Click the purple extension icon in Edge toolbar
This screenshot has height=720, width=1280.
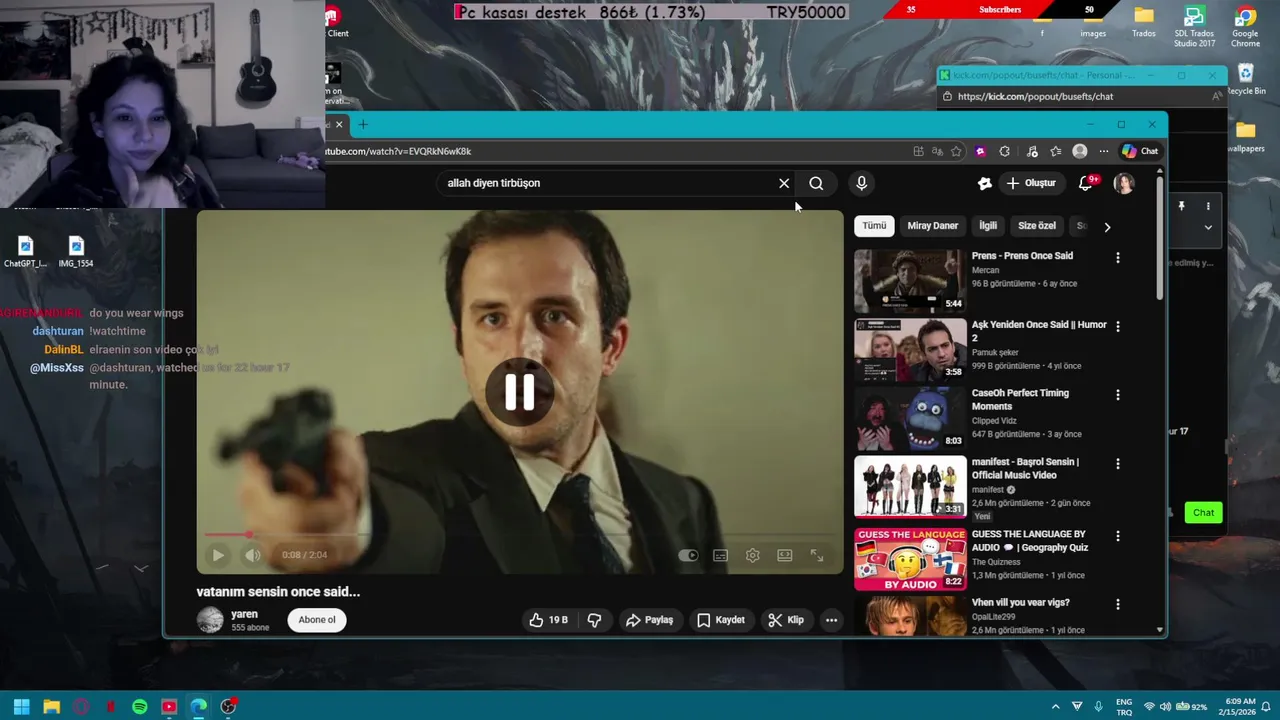point(980,151)
